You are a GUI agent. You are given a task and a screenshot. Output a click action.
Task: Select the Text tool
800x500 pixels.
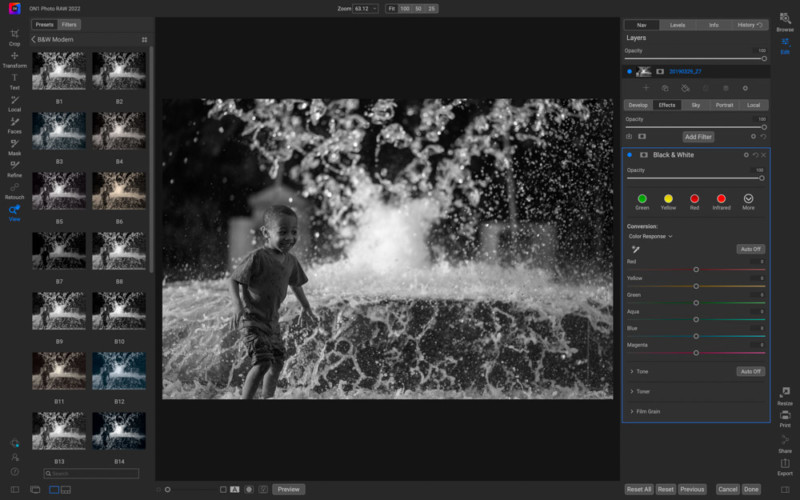(14, 82)
